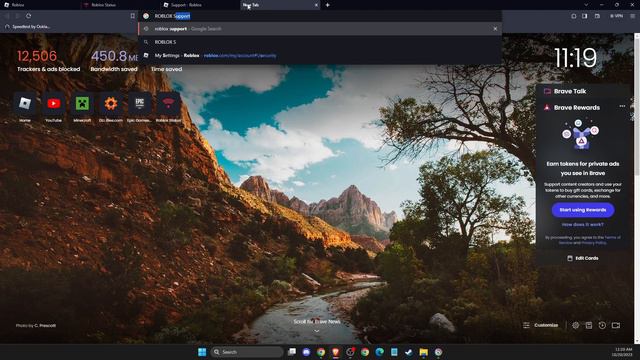
Task: Open 'How does it work?' link
Action: pyautogui.click(x=582, y=224)
